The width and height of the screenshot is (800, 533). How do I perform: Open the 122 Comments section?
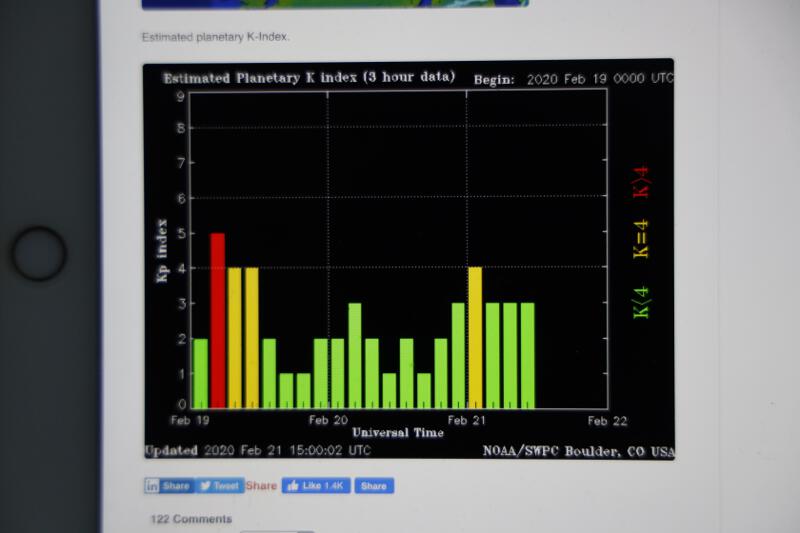click(191, 519)
